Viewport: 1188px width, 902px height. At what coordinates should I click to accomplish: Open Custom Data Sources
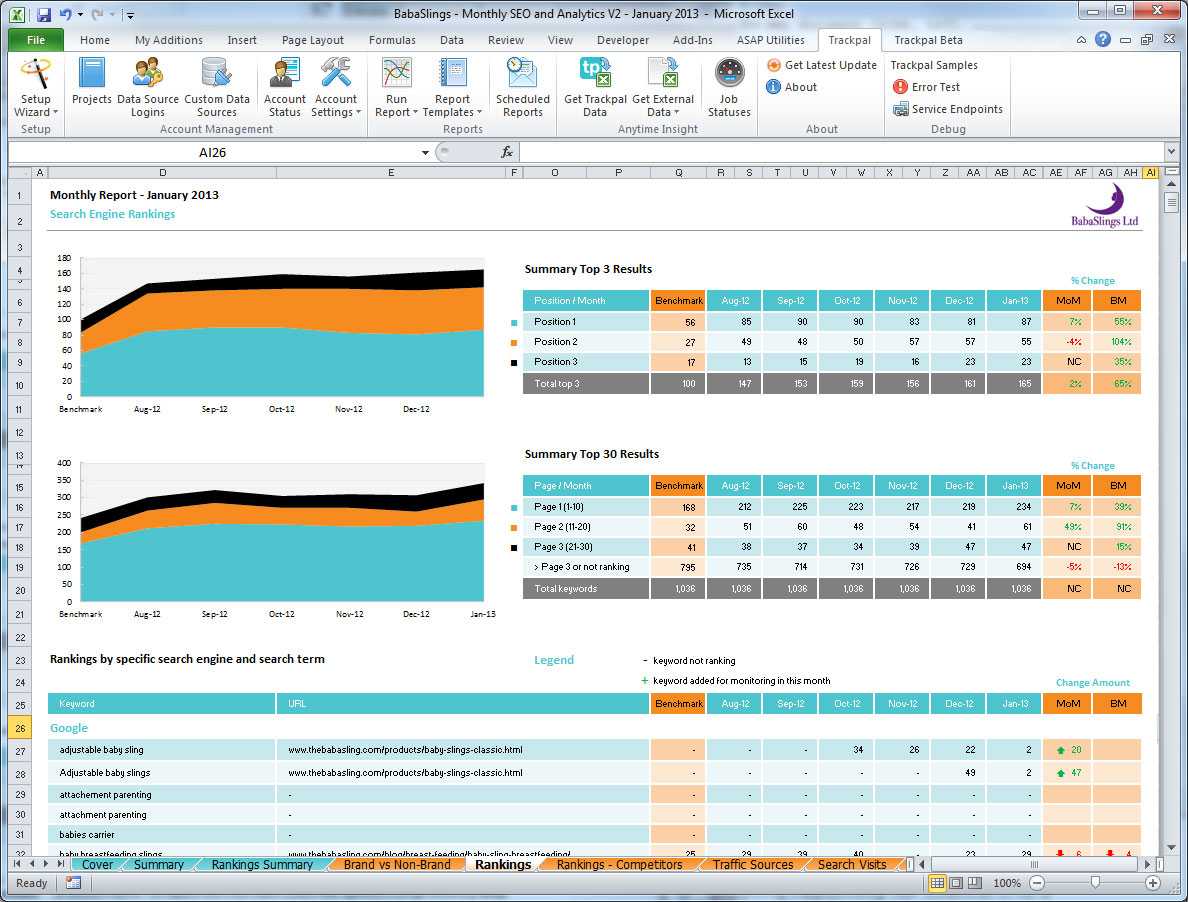[x=217, y=88]
